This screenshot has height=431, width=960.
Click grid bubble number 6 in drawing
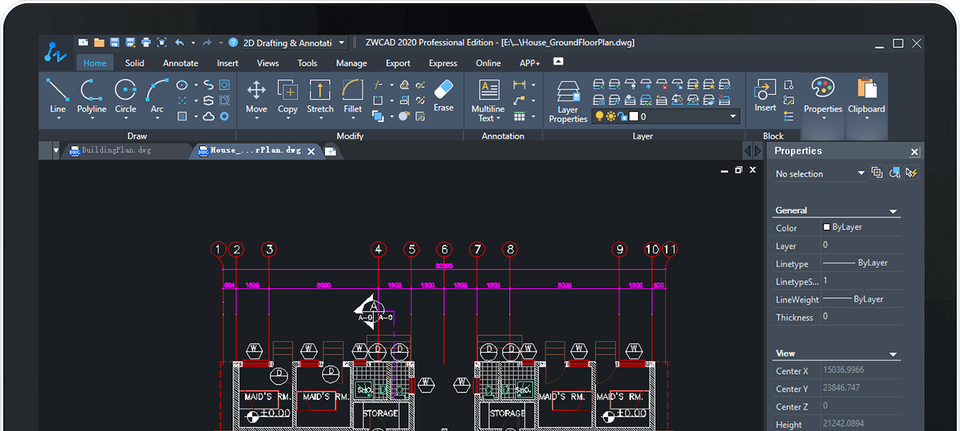pyautogui.click(x=444, y=249)
